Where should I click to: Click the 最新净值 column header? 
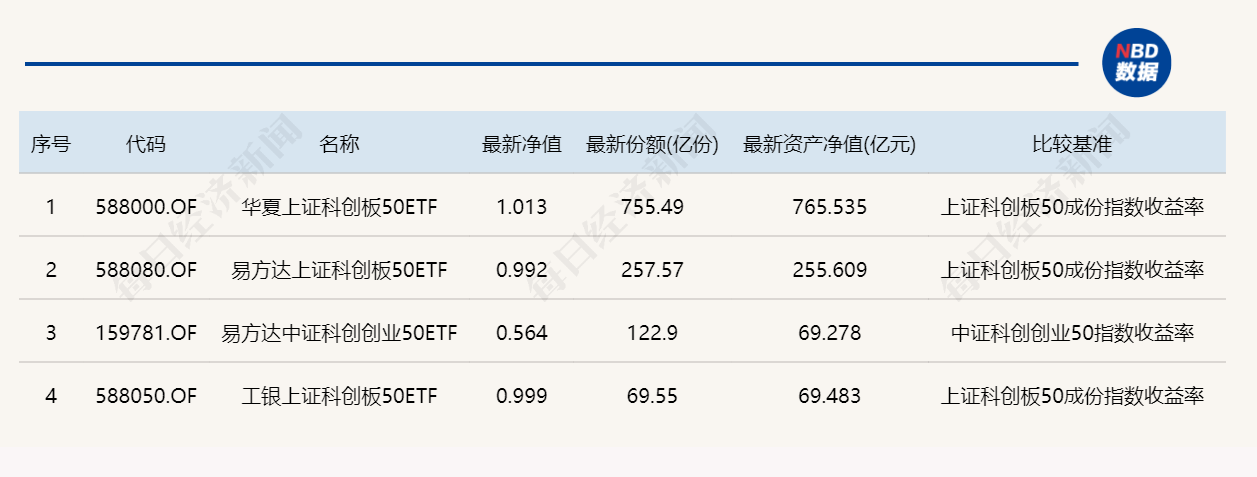tap(522, 144)
